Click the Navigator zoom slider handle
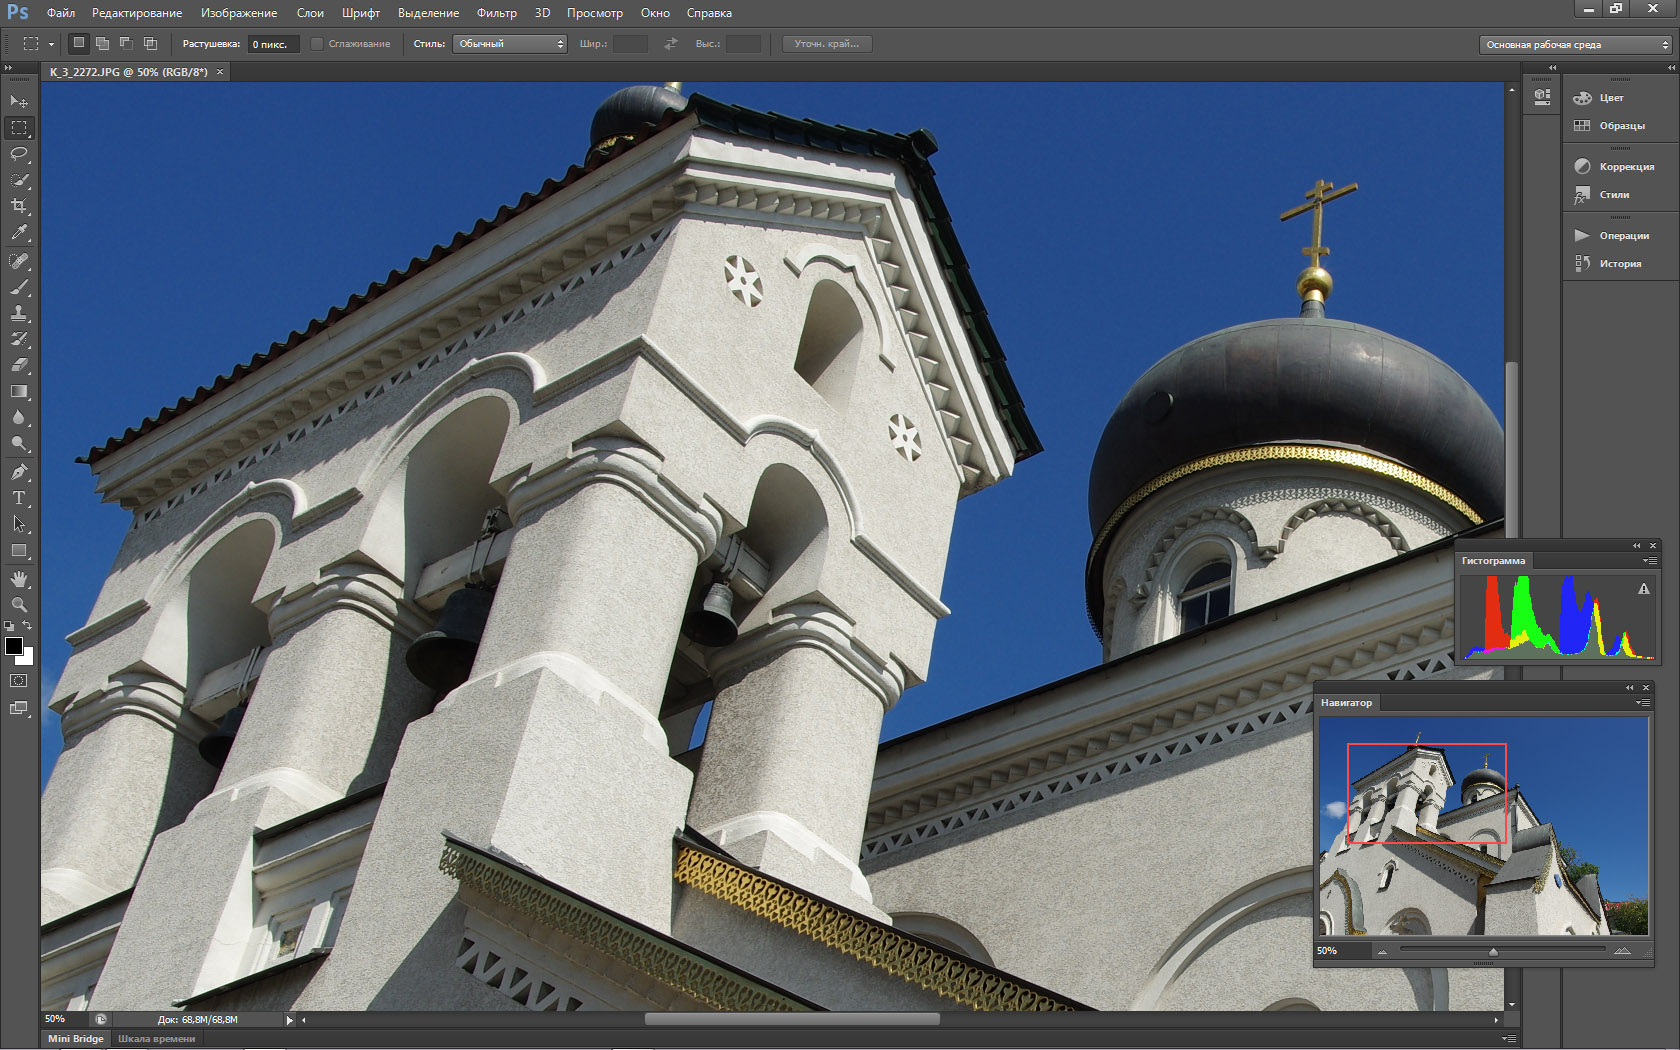1680x1050 pixels. (x=1493, y=952)
